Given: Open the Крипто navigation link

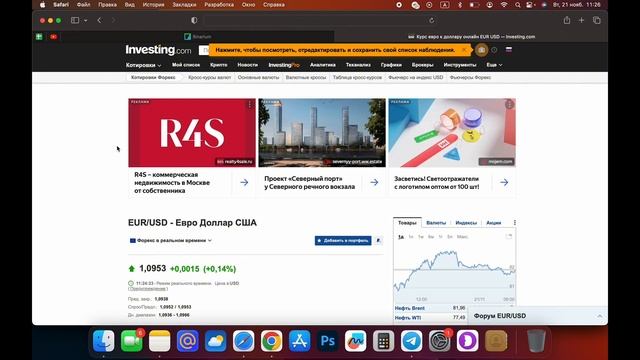Looking at the screenshot, I should coord(218,65).
